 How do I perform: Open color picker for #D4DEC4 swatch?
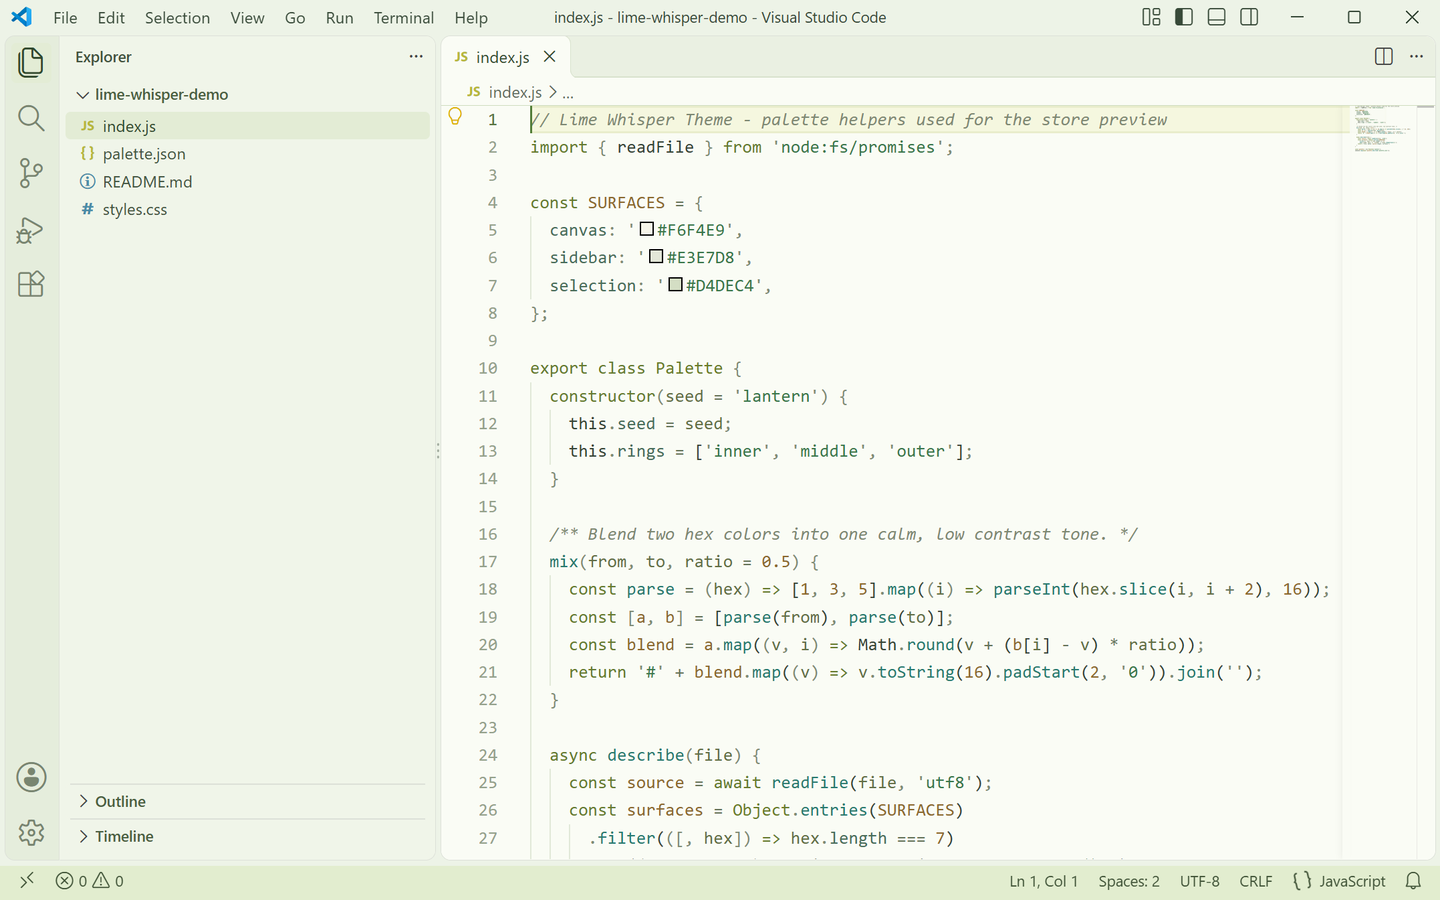676,285
